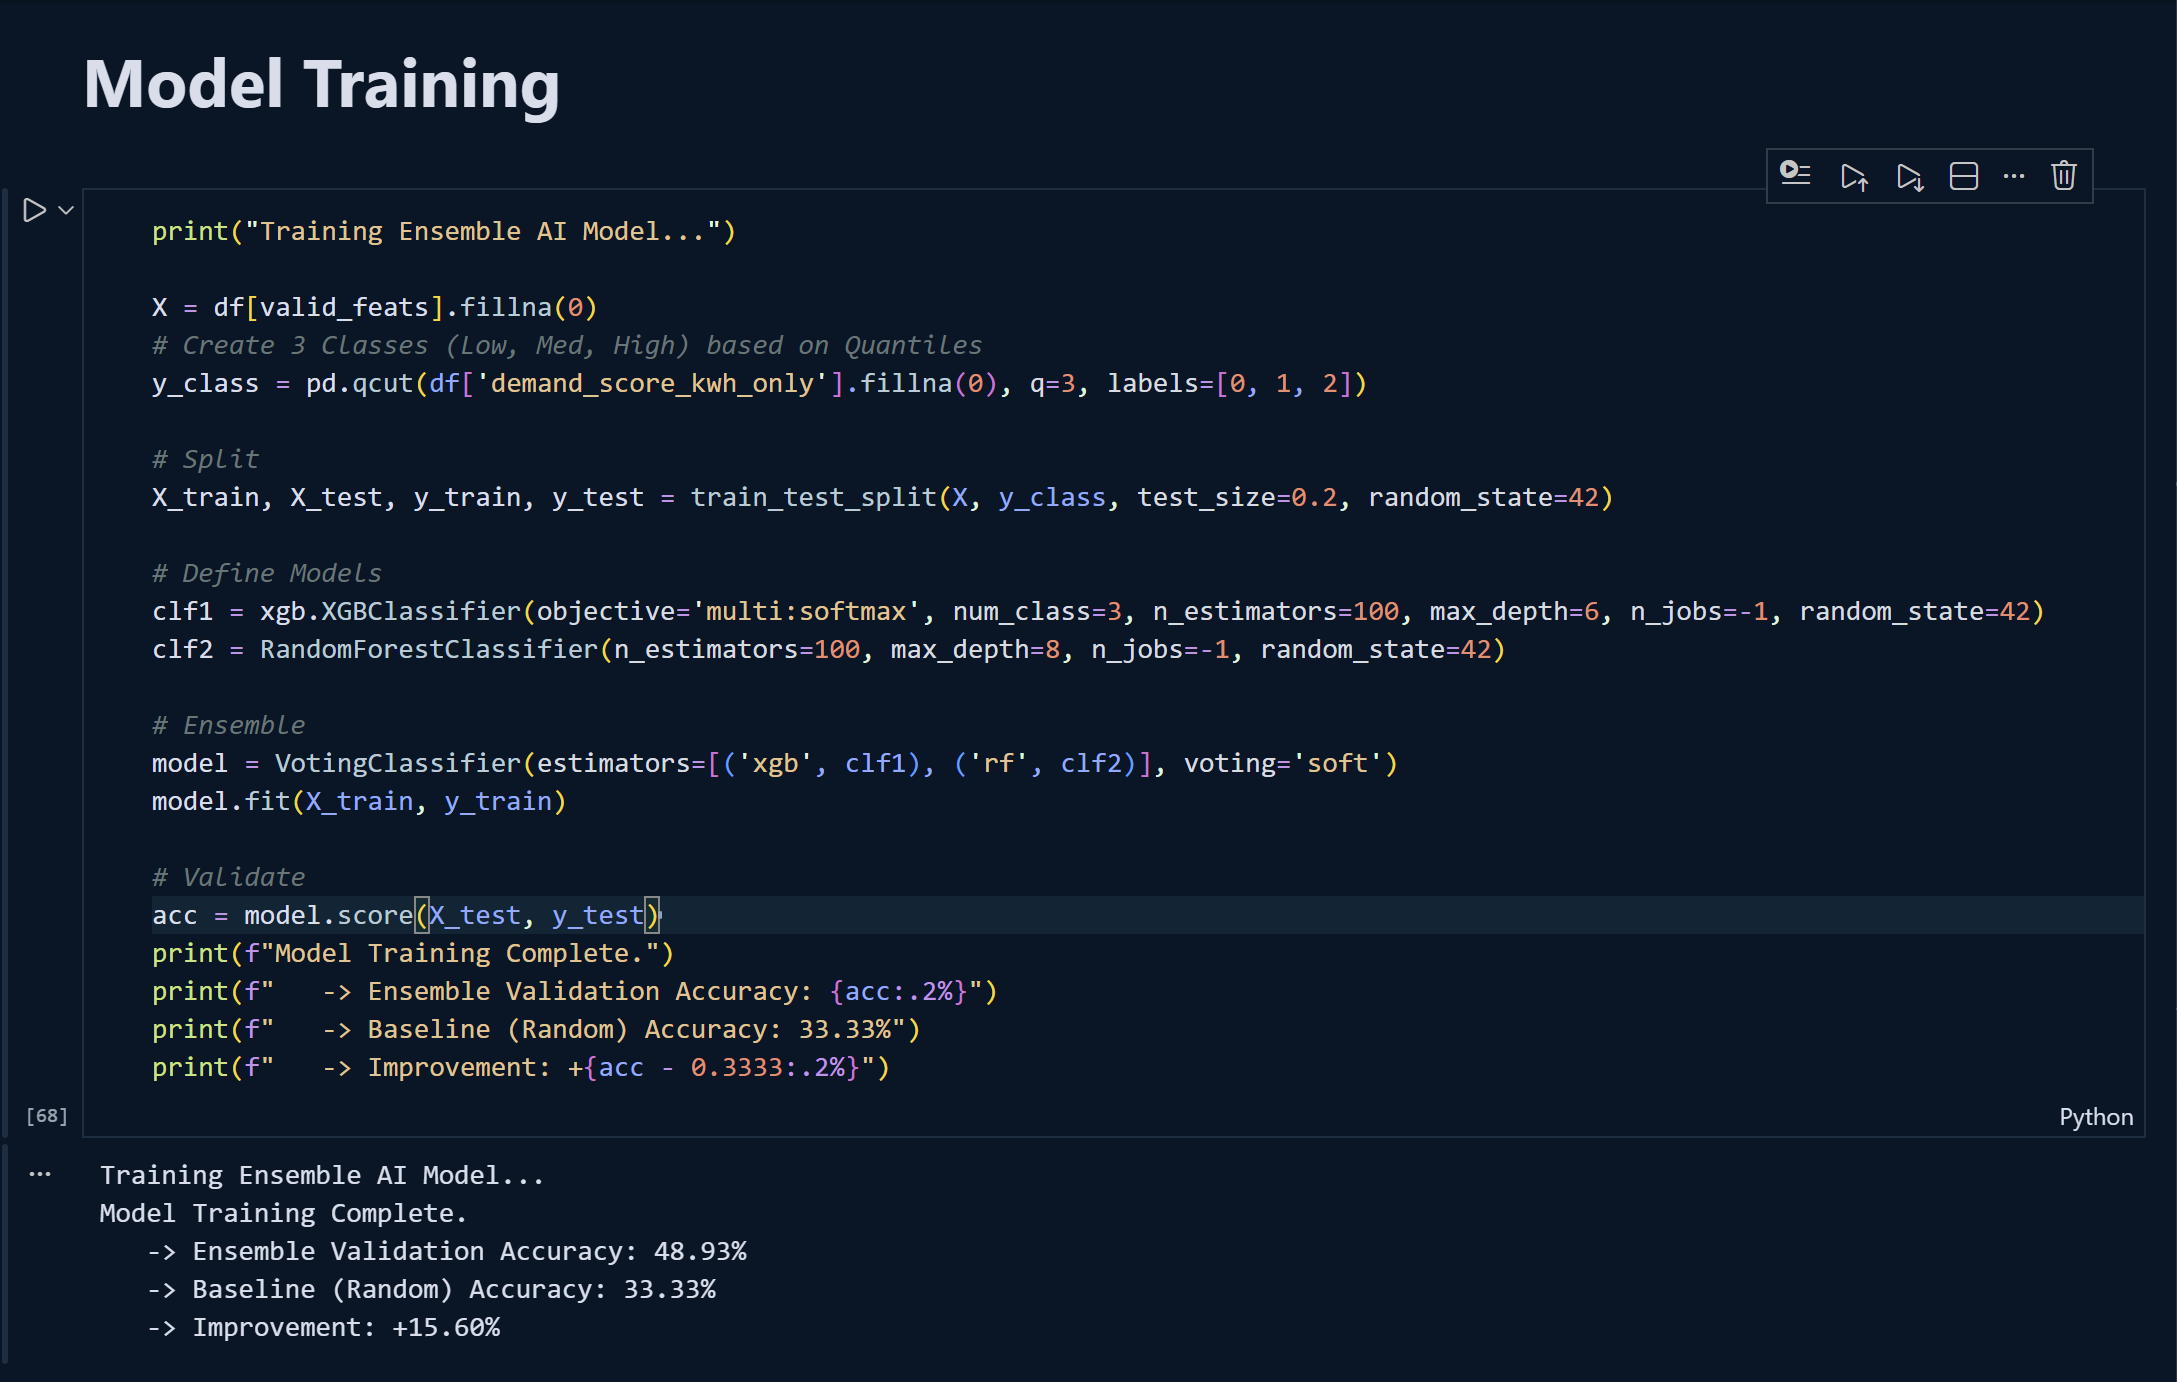This screenshot has width=2177, height=1382.
Task: Change the cell language mode from Python
Action: pyautogui.click(x=2095, y=1117)
